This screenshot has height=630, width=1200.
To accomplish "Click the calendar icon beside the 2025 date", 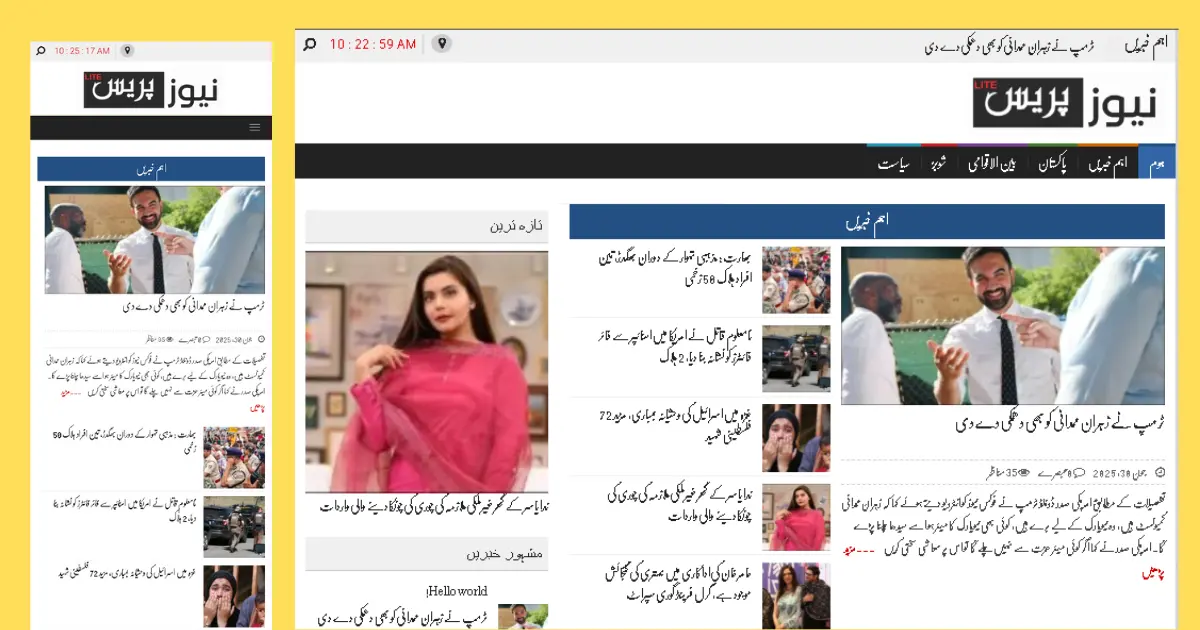I will pyautogui.click(x=1159, y=472).
